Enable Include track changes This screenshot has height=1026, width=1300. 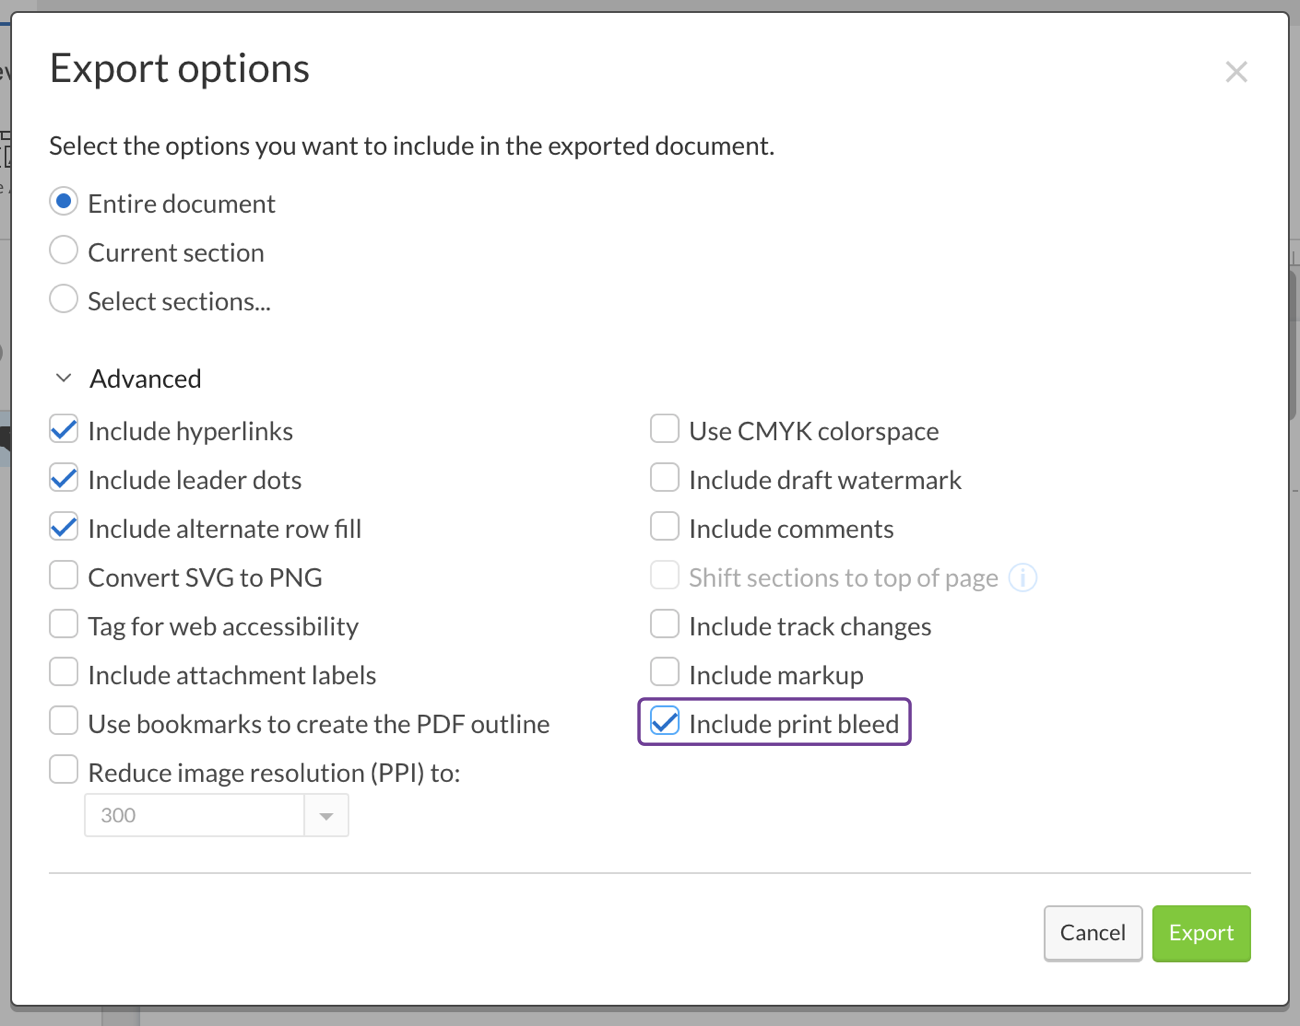(x=664, y=623)
